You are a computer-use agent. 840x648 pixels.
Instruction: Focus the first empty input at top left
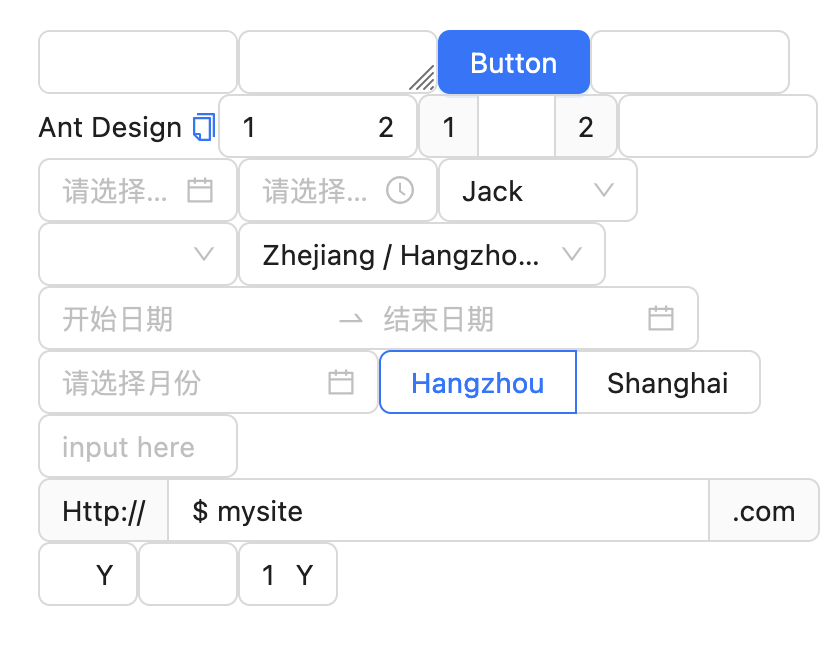coord(138,62)
